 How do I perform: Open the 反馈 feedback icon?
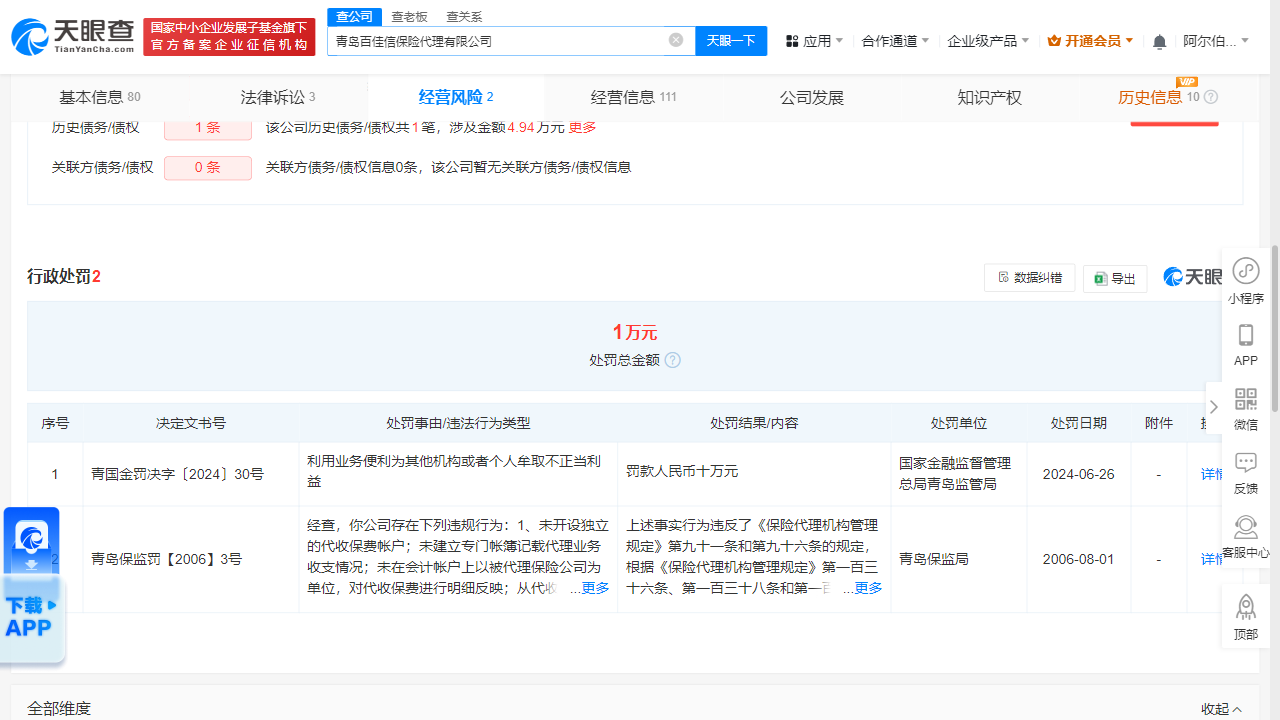[1246, 473]
